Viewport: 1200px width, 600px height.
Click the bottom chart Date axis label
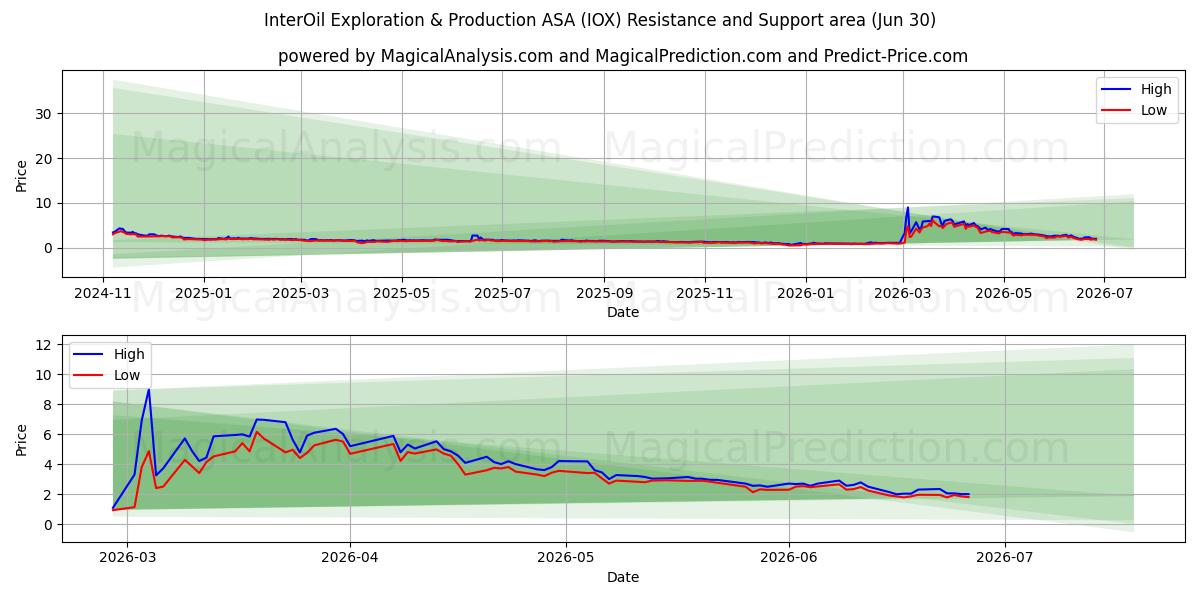[x=623, y=577]
